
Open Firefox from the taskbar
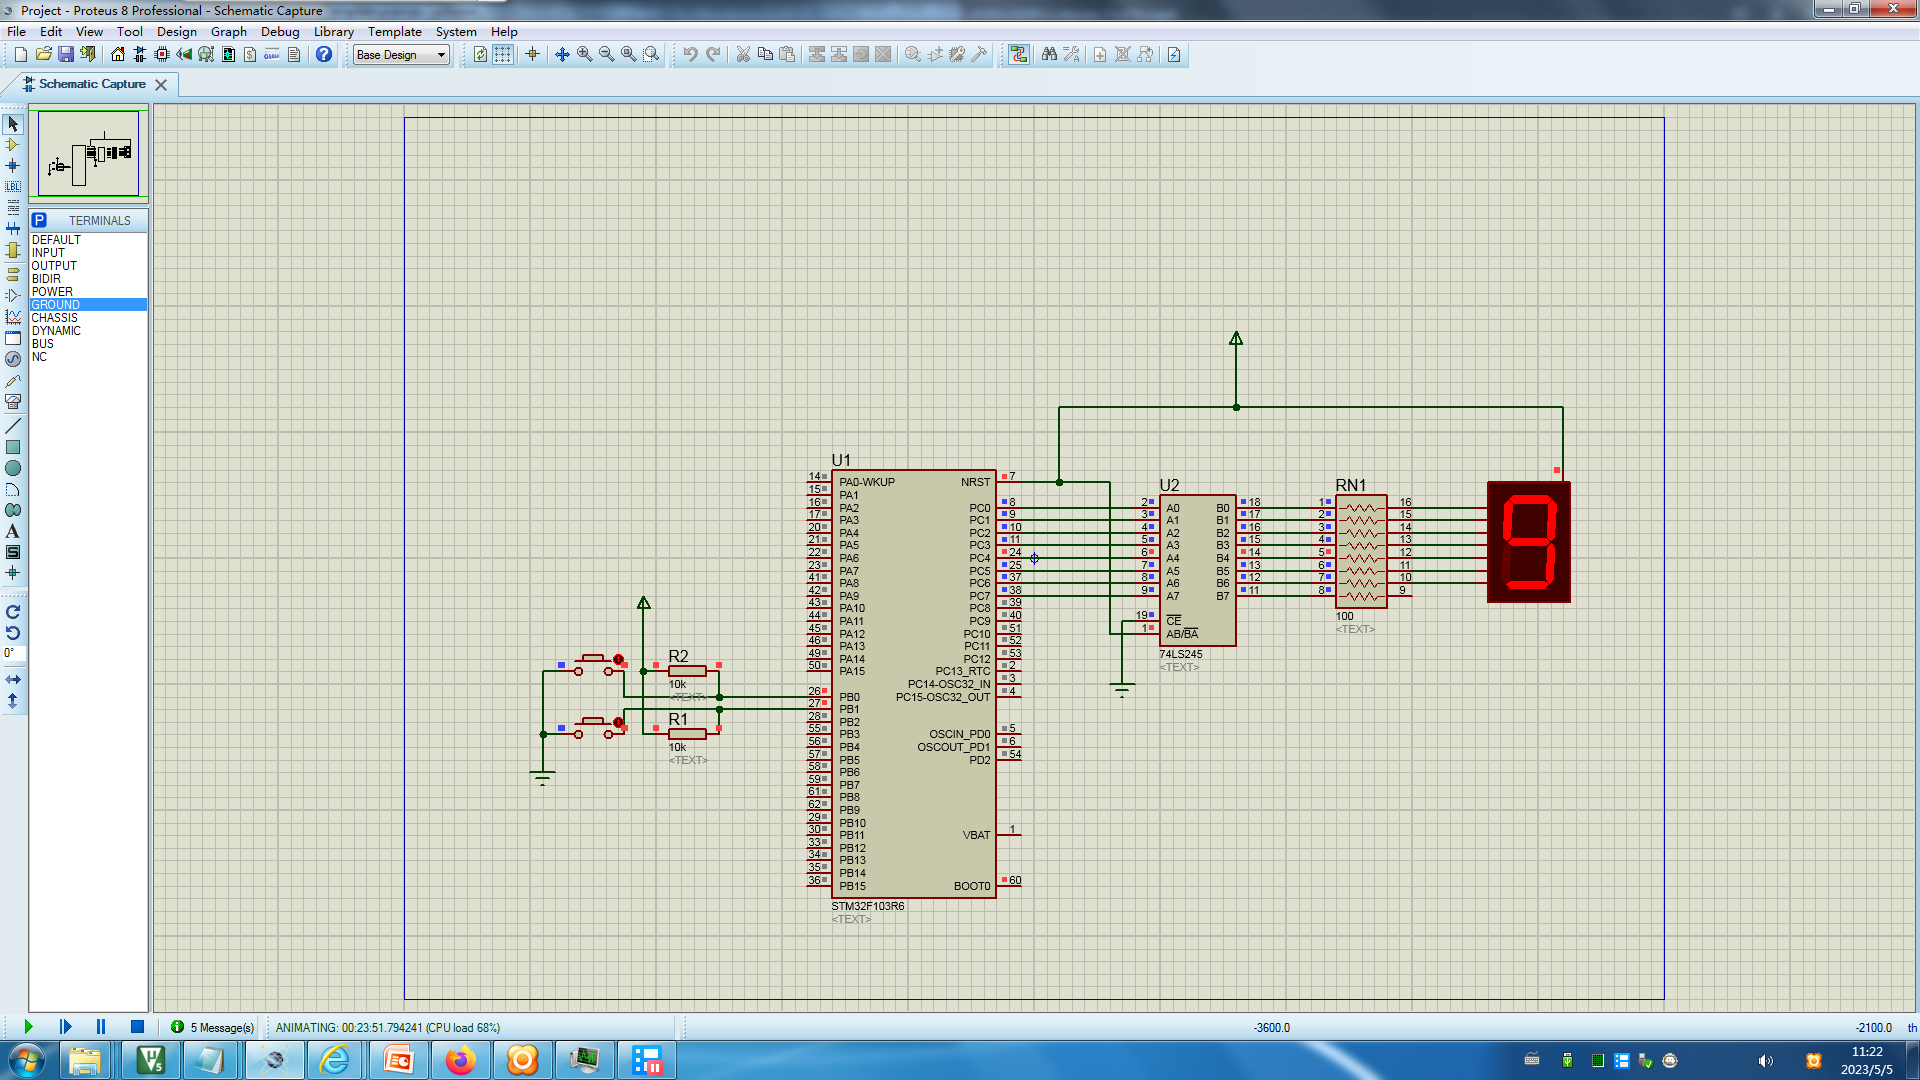[x=460, y=1060]
